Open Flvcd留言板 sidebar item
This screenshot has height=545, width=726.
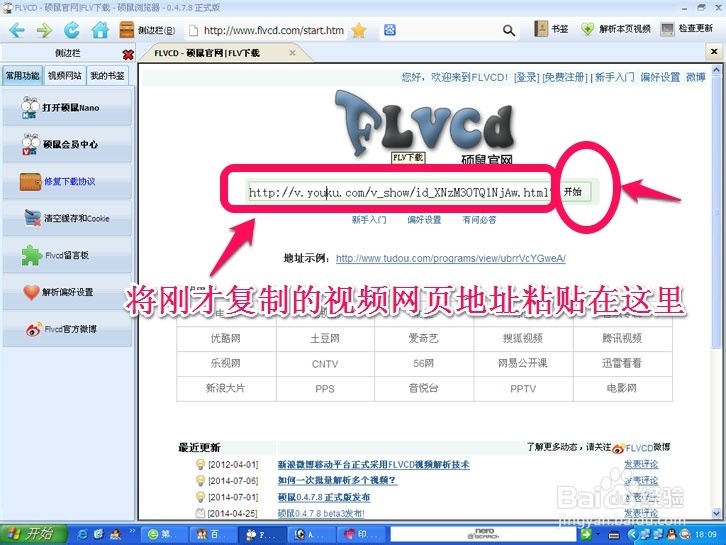click(x=67, y=255)
